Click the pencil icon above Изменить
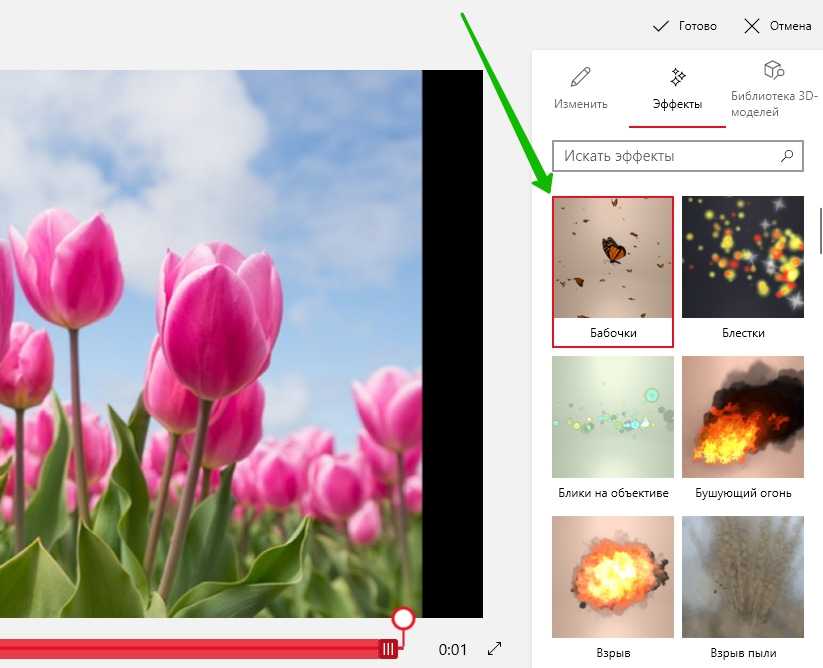823x668 pixels. (580, 77)
